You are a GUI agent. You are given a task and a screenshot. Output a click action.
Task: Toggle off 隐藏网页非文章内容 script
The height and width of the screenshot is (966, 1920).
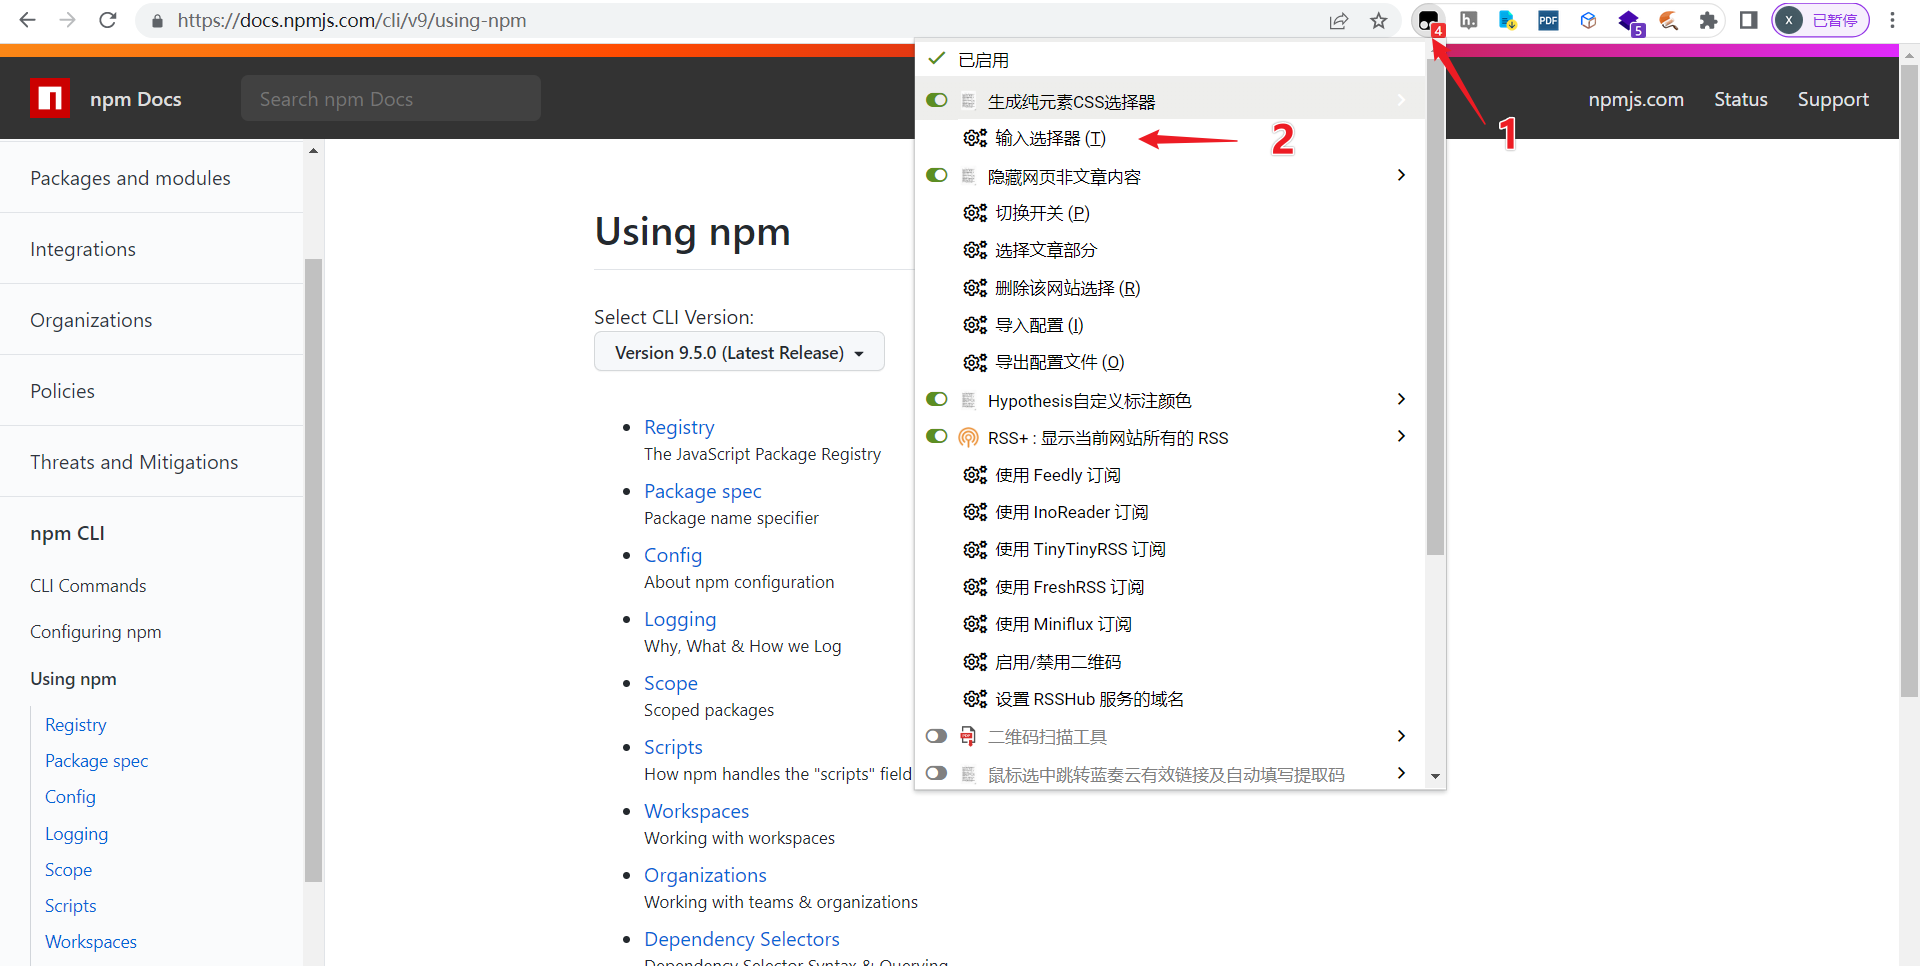tap(937, 175)
